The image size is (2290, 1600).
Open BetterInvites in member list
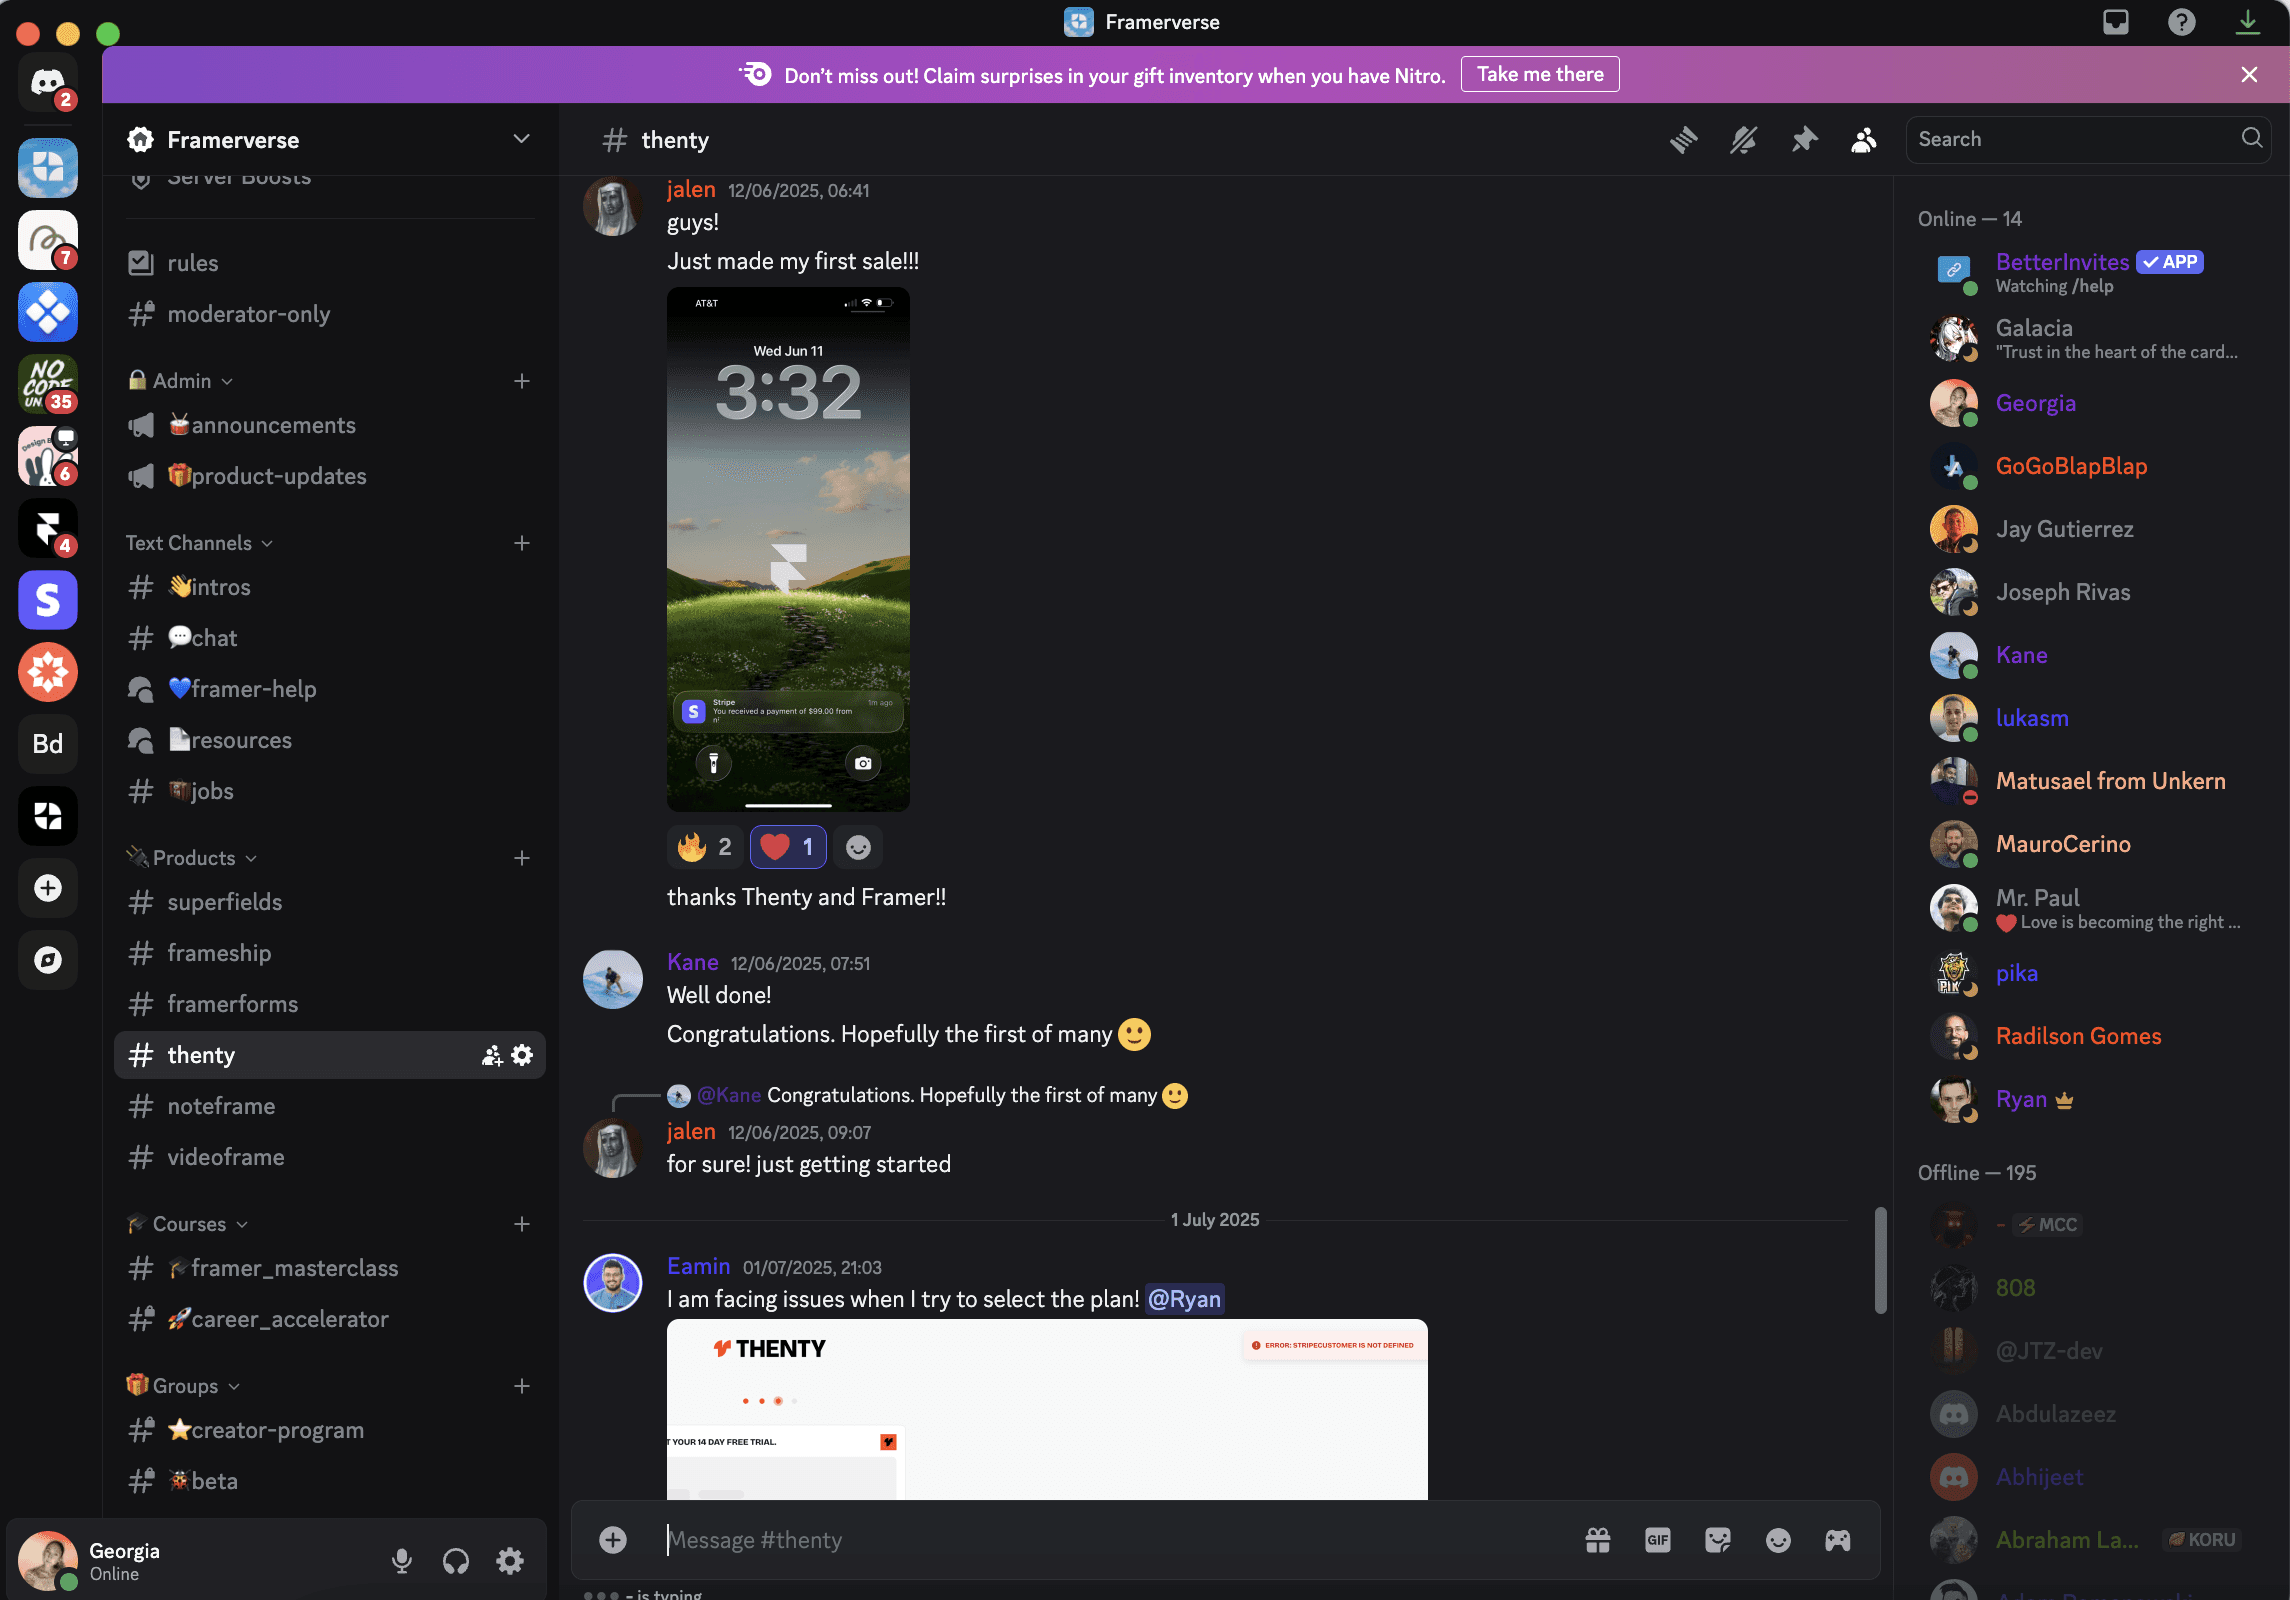2090,272
